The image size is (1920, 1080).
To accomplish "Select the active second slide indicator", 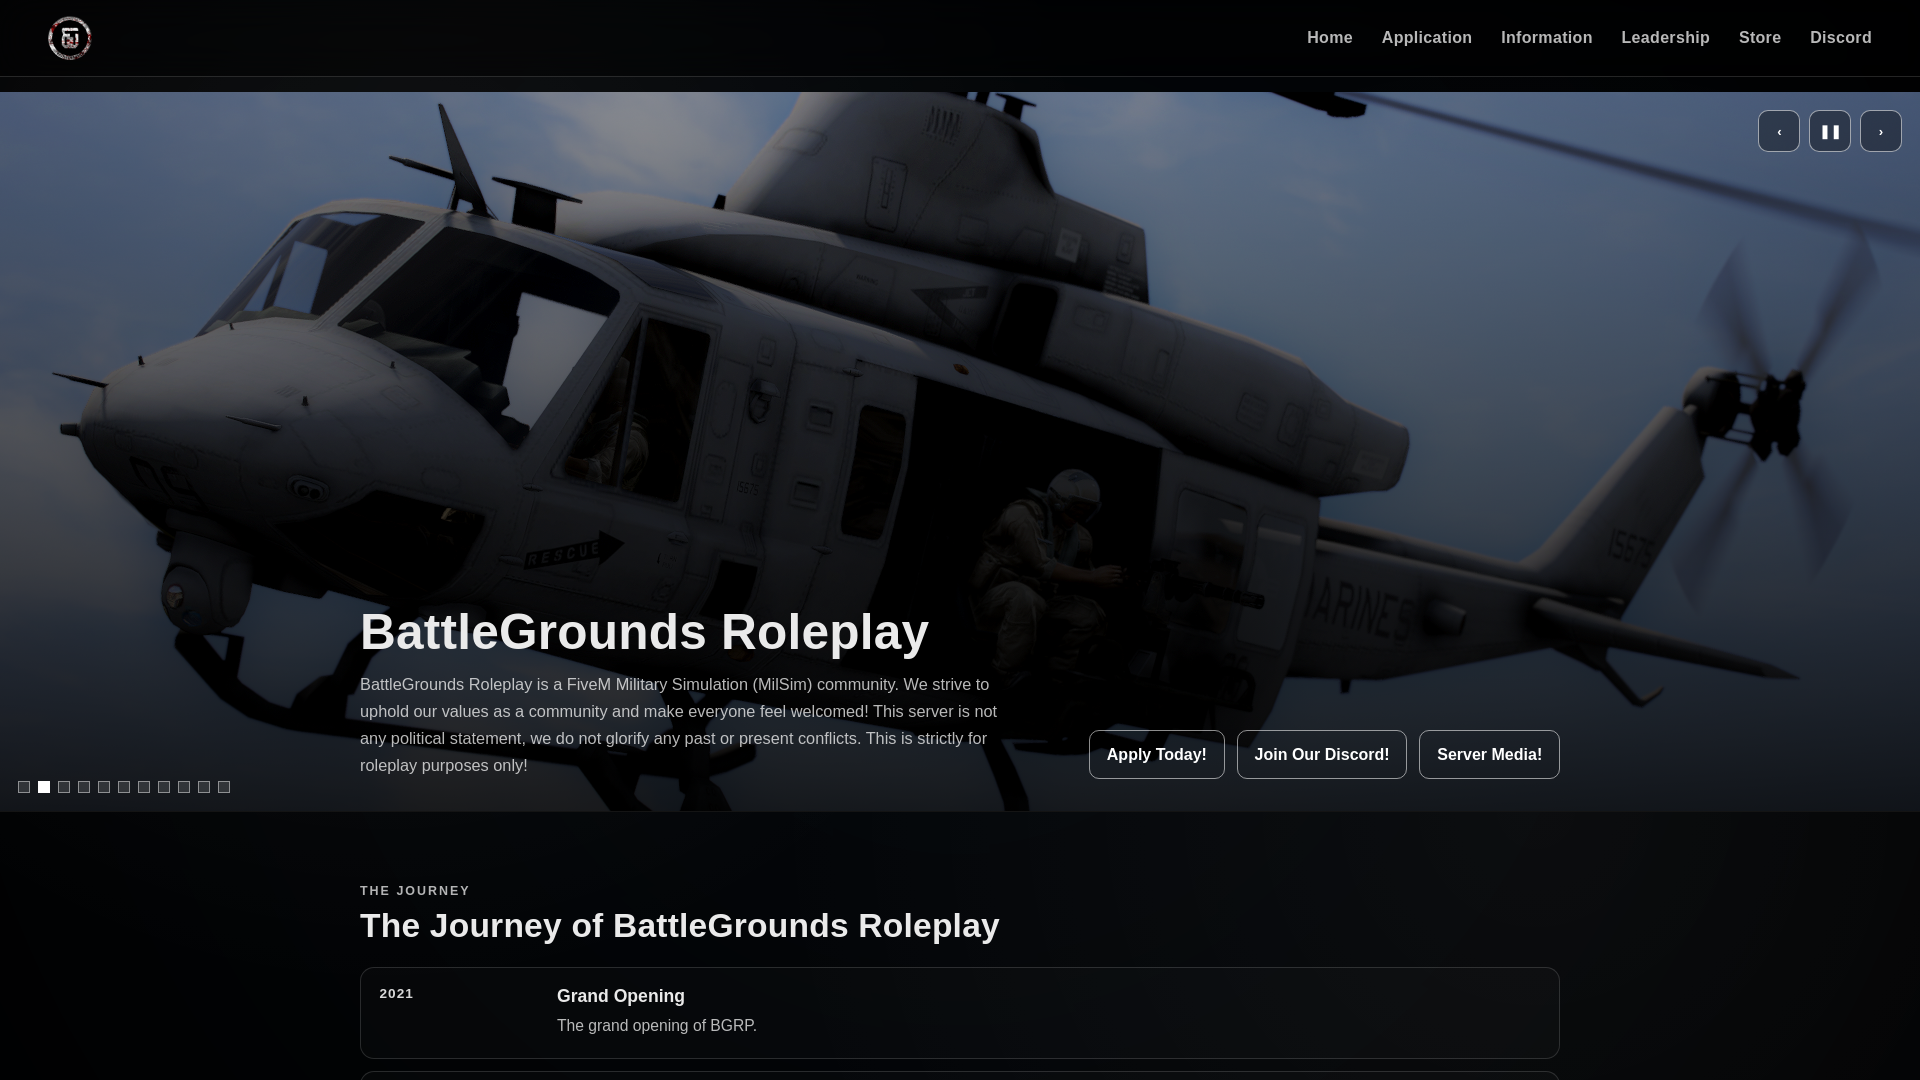I will coord(44,787).
